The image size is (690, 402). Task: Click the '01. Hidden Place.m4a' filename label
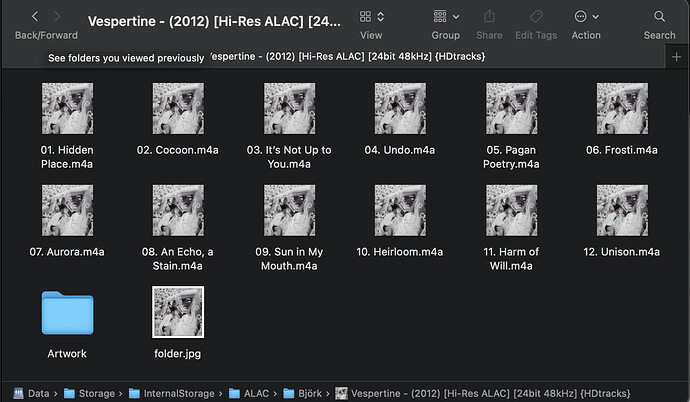[x=67, y=157]
